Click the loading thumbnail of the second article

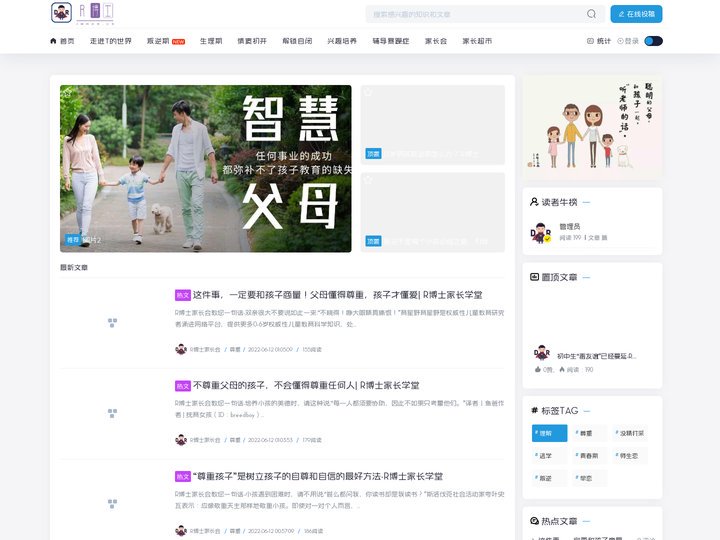click(x=112, y=413)
